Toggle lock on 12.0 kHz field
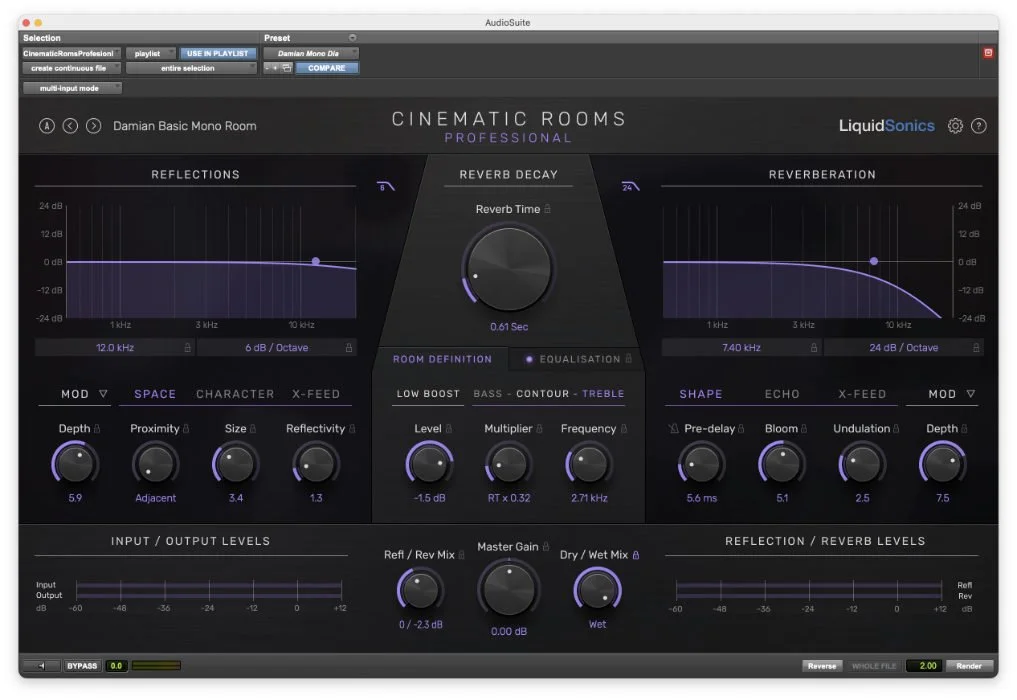 point(187,348)
